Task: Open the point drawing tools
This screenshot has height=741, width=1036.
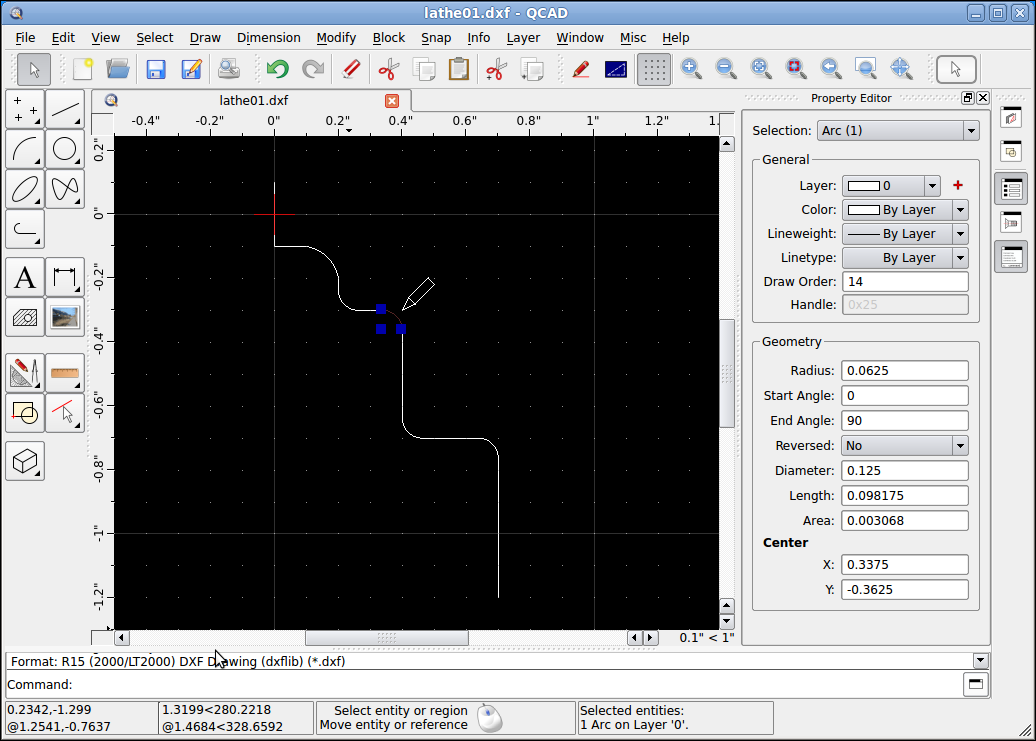Action: point(25,109)
